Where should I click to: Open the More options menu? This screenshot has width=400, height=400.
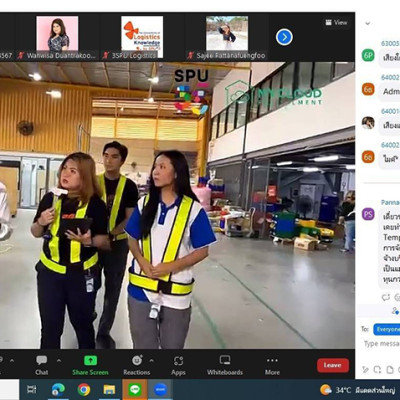(x=272, y=365)
